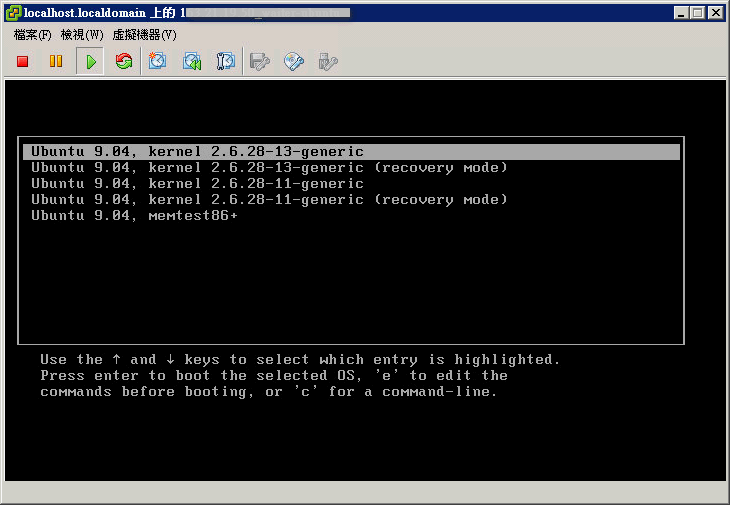Select highlighted kernel 2.6.28-13-generic entry
The width and height of the screenshot is (730, 505).
(351, 152)
